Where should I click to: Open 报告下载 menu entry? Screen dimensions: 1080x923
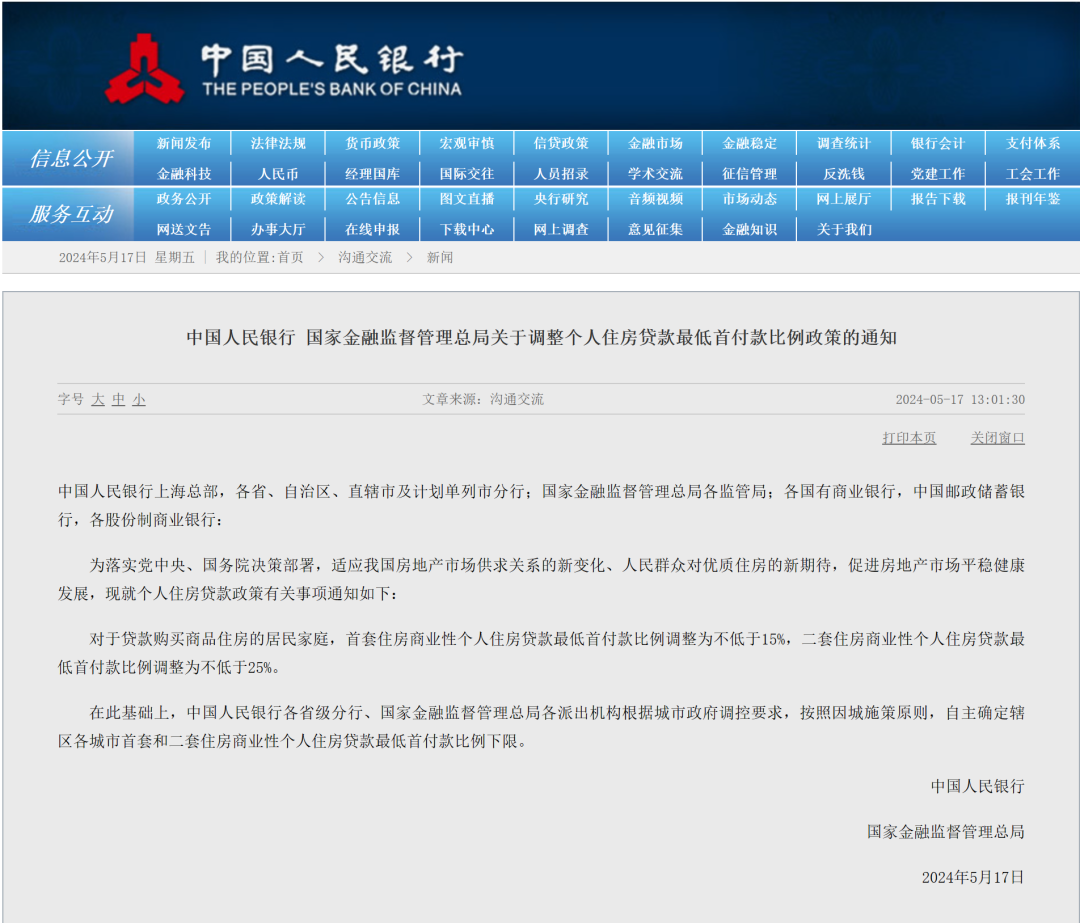coord(938,199)
